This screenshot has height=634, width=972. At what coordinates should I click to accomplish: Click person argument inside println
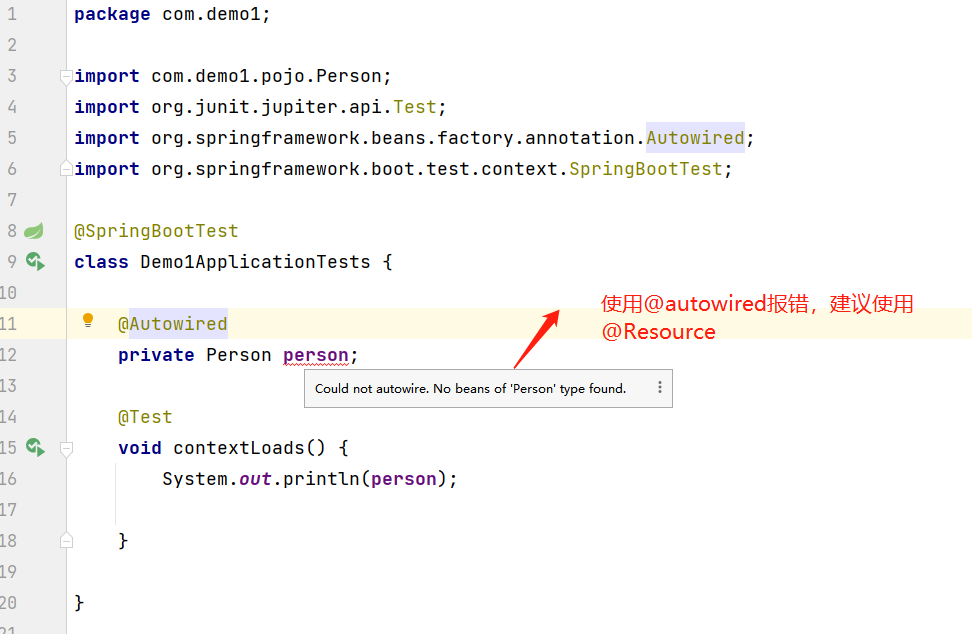[x=404, y=479]
